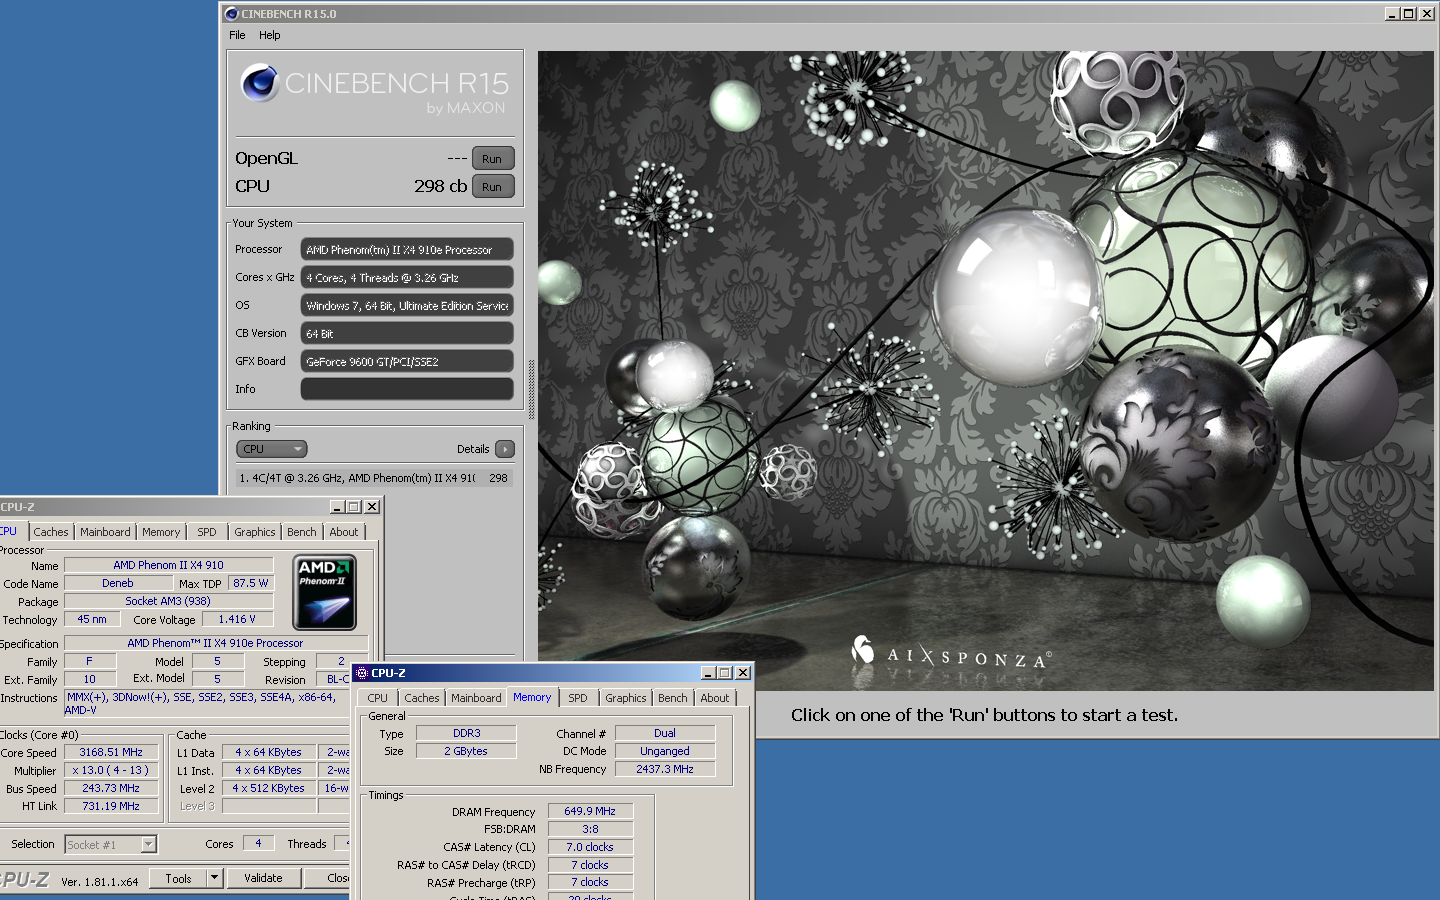The width and height of the screenshot is (1440, 900).
Task: Expand the Tools dropdown arrow in CPU-Z
Action: [214, 879]
